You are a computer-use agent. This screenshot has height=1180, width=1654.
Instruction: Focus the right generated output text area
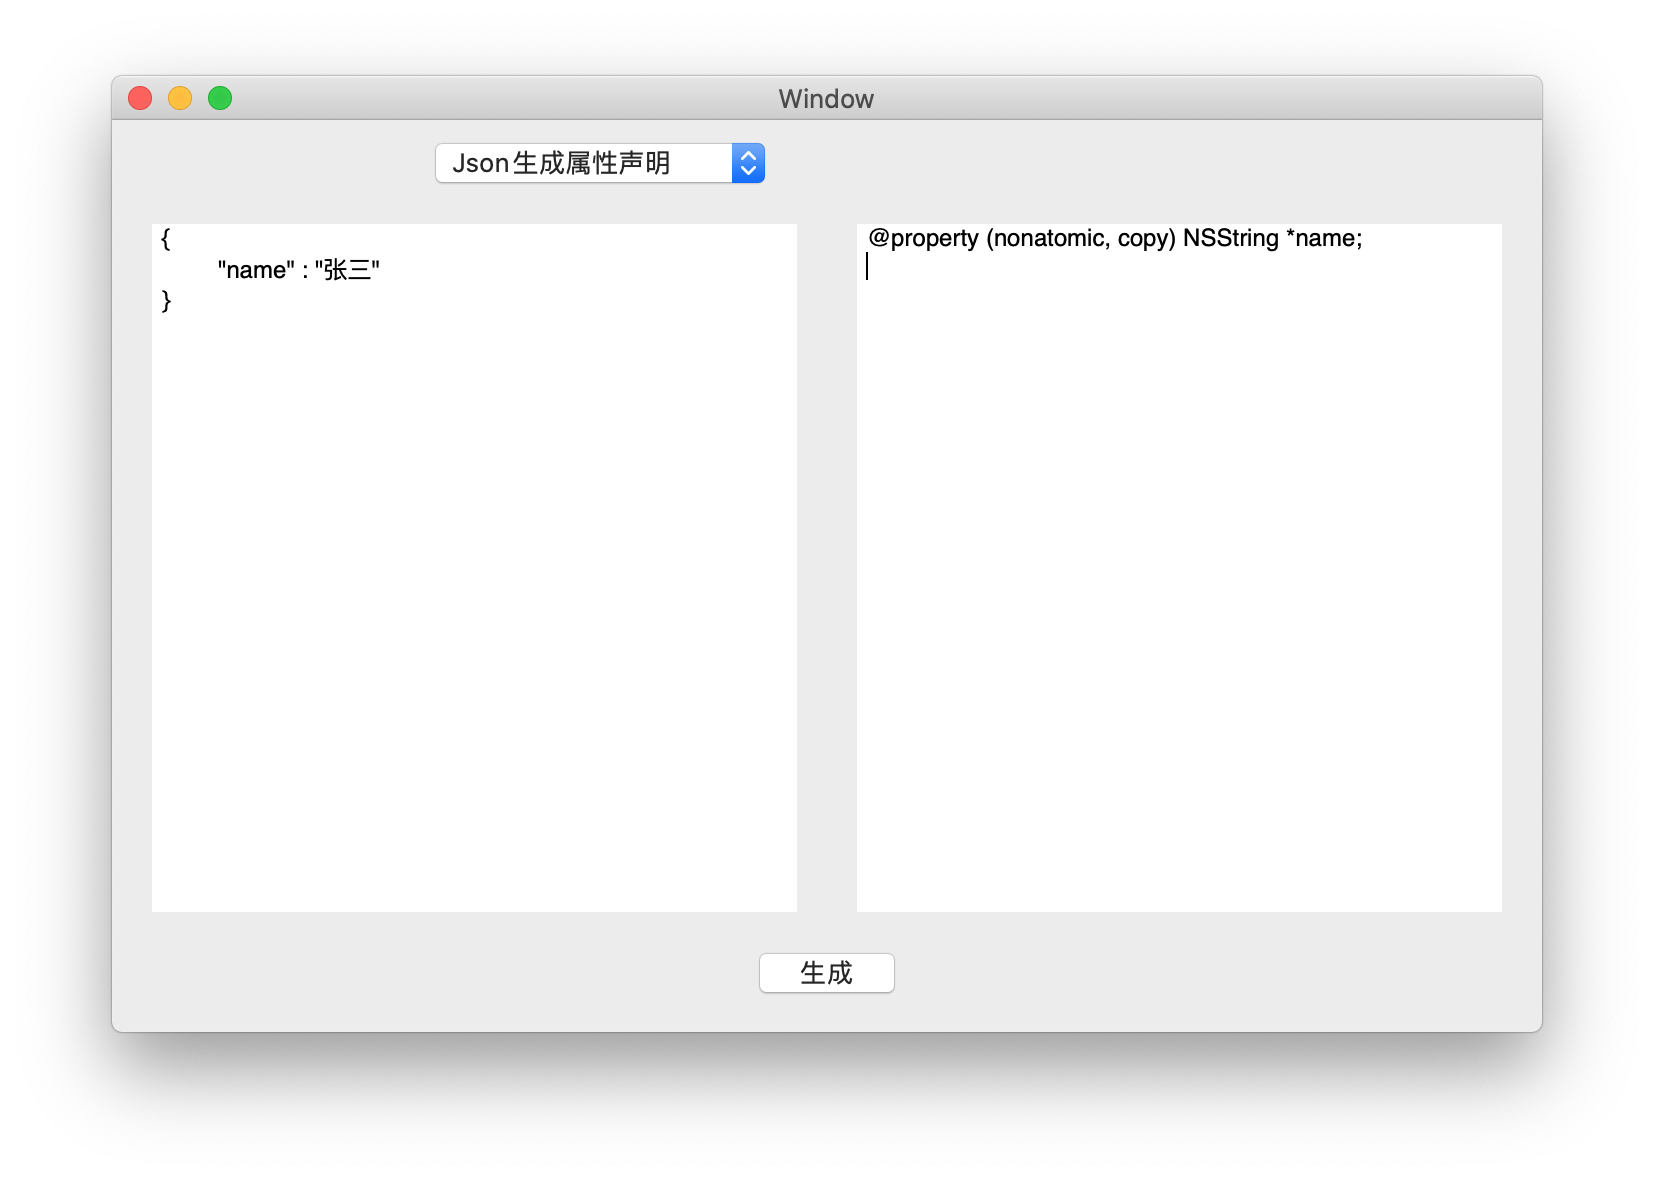[x=1179, y=568]
